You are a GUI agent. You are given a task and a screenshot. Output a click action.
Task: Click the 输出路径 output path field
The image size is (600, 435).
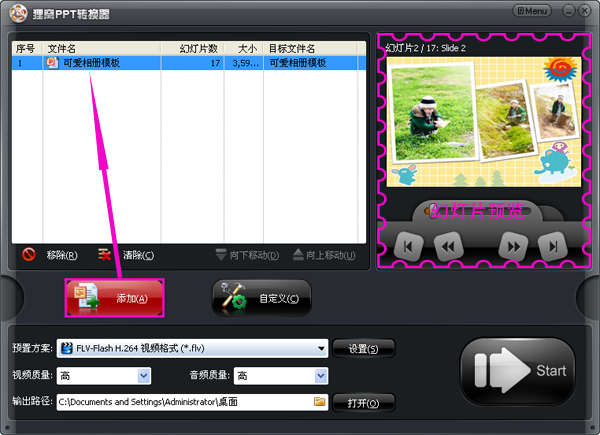[192, 402]
